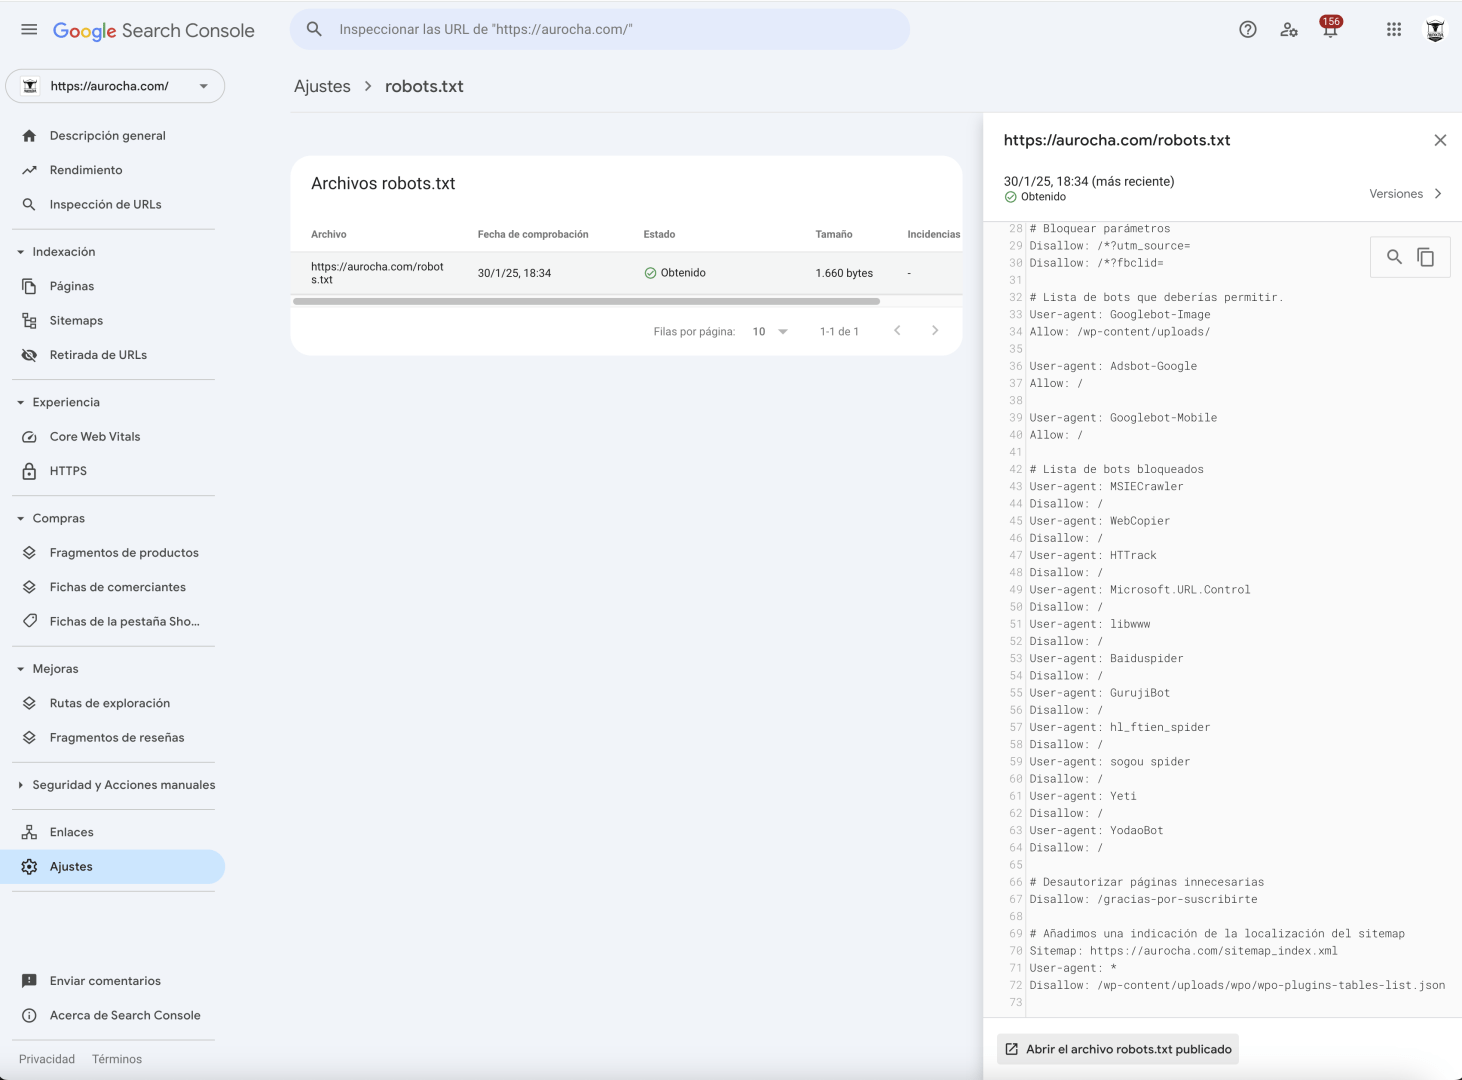
Task: Open notifications bell with 156 badge
Action: tap(1330, 28)
